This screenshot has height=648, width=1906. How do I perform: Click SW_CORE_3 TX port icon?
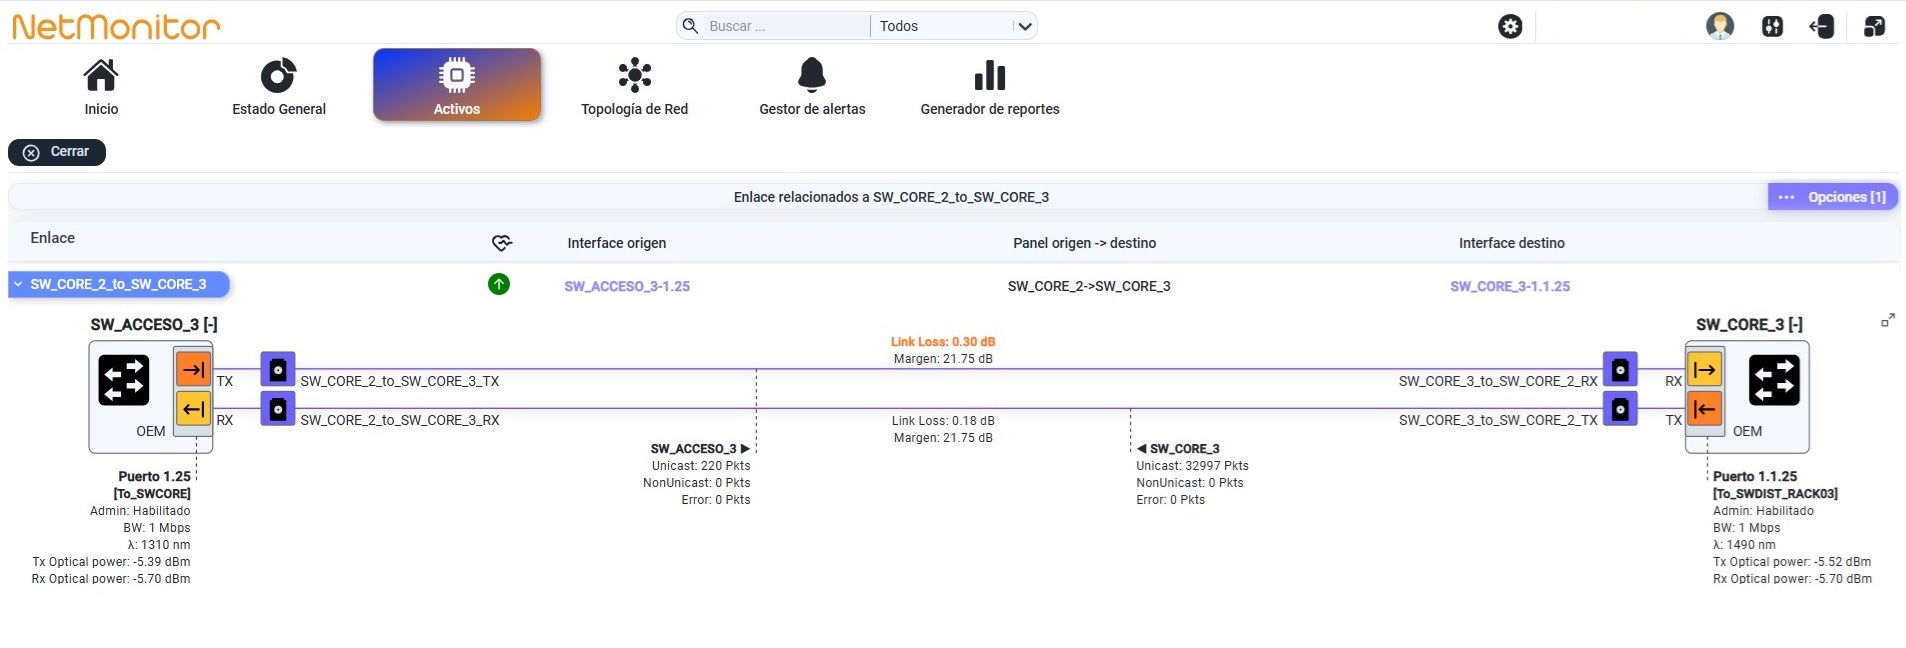click(x=1705, y=409)
